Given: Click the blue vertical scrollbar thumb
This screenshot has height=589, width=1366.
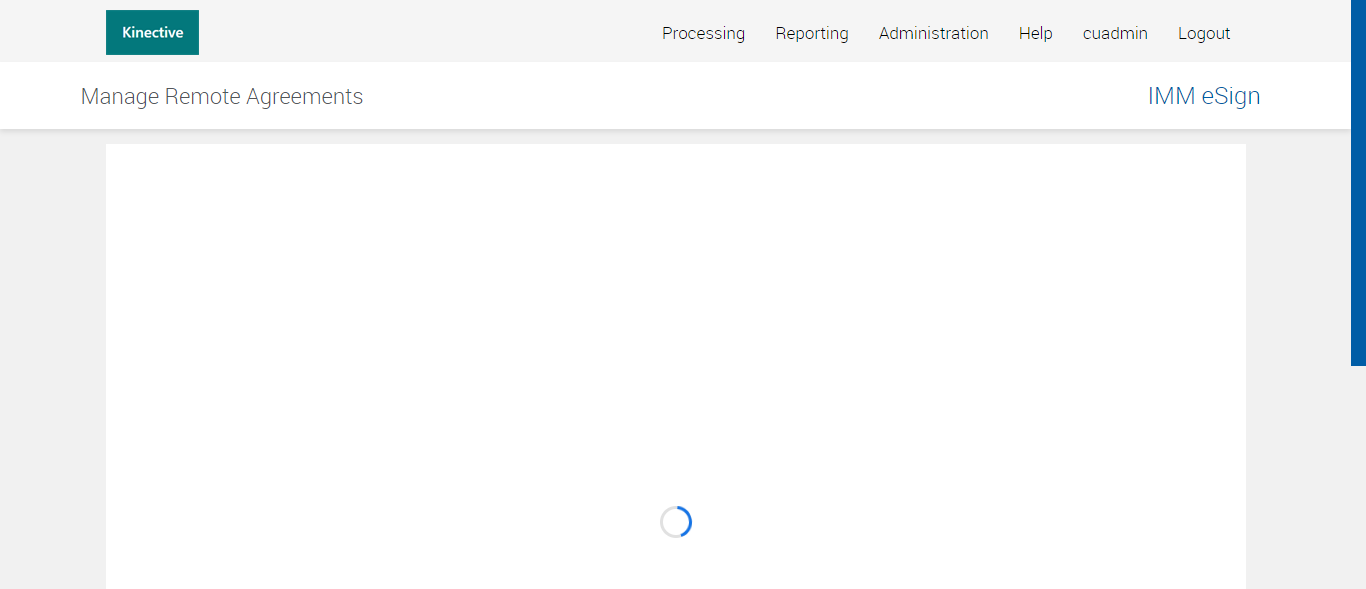Looking at the screenshot, I should 1358,182.
